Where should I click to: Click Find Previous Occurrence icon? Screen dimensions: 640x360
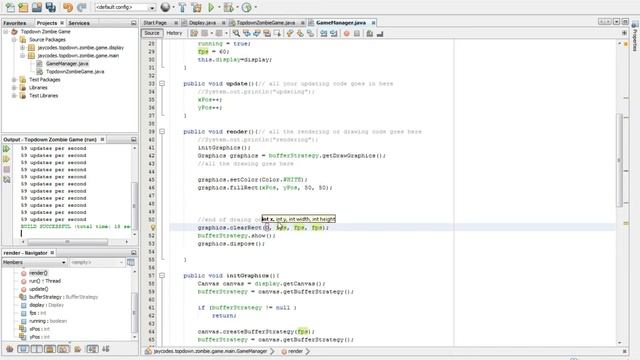click(x=247, y=33)
